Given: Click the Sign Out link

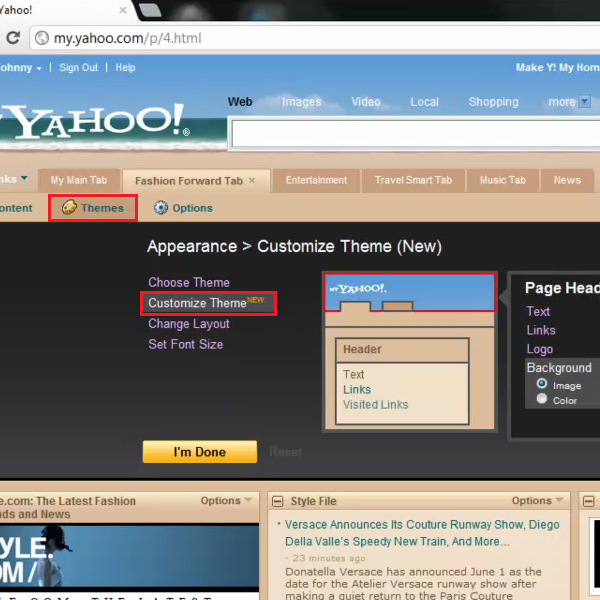Looking at the screenshot, I should coord(78,68).
